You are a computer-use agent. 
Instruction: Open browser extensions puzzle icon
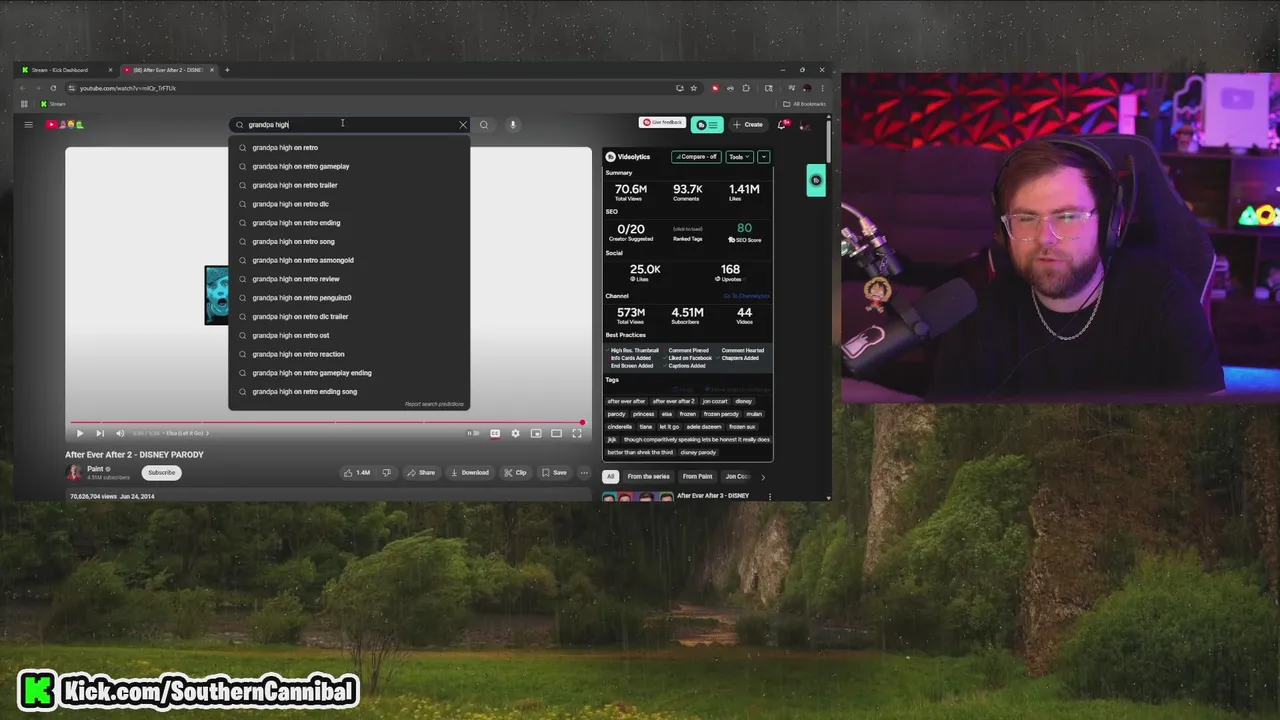click(746, 88)
